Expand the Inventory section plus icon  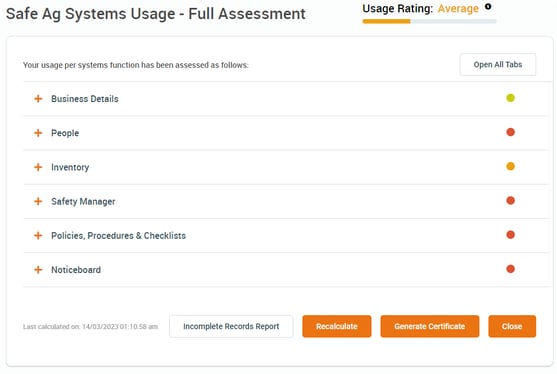click(38, 167)
